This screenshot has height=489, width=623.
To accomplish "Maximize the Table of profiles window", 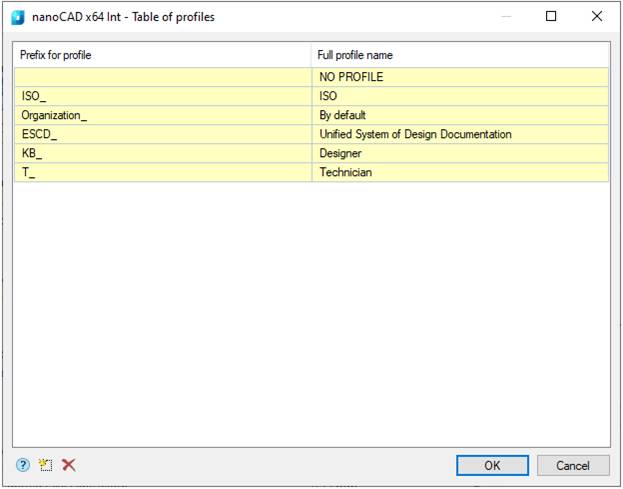I will (x=551, y=16).
